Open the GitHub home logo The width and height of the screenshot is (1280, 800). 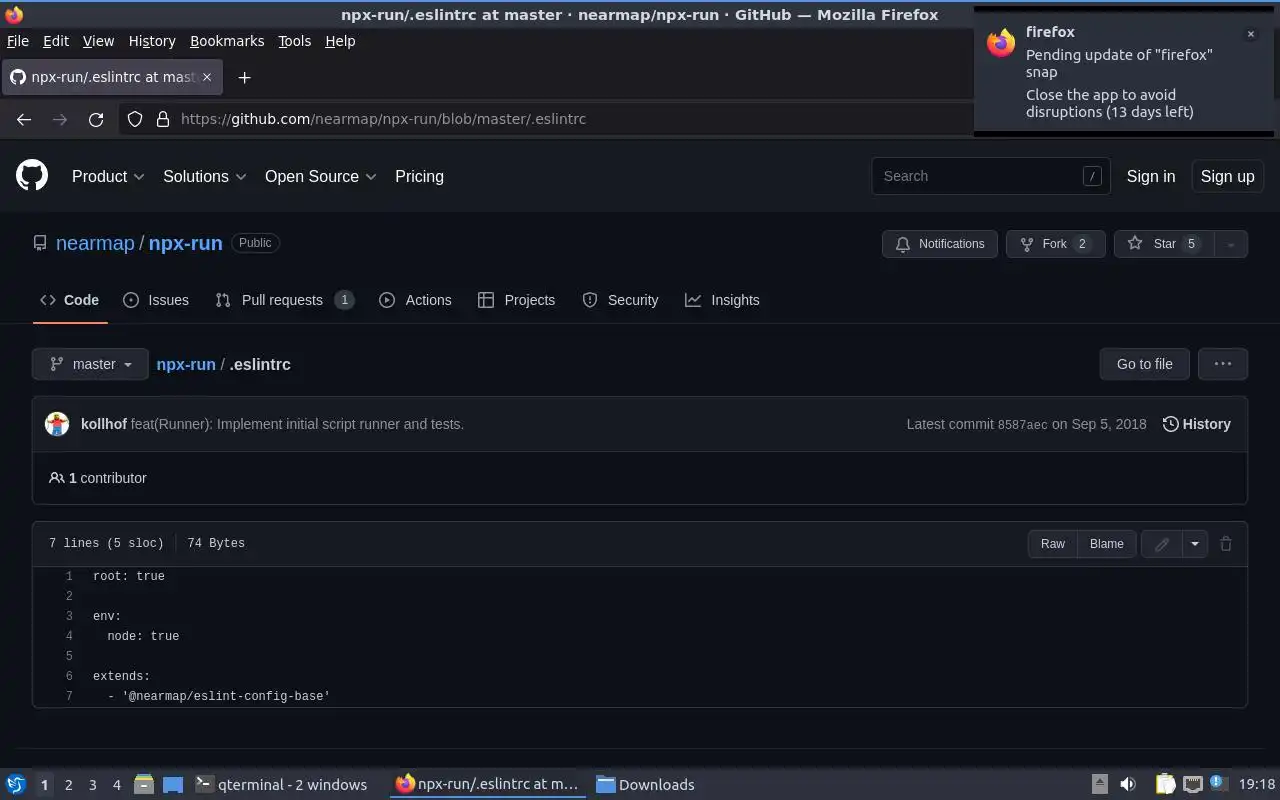32,176
